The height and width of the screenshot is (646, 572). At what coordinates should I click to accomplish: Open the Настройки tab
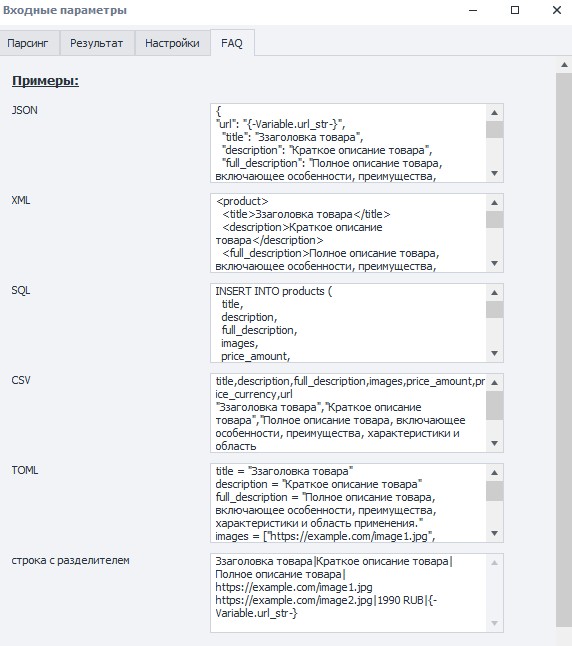(x=172, y=43)
